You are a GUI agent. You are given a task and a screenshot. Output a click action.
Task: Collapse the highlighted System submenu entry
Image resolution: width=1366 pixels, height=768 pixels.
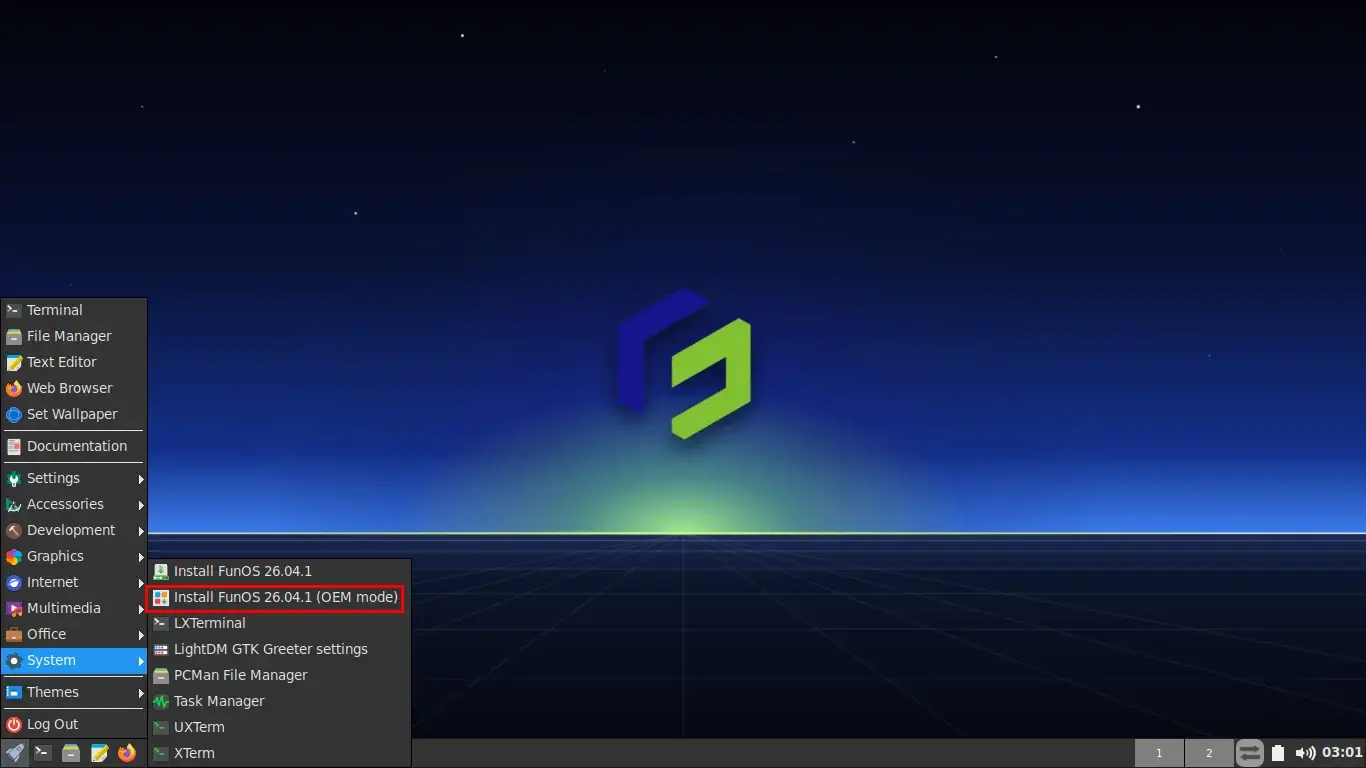point(74,660)
